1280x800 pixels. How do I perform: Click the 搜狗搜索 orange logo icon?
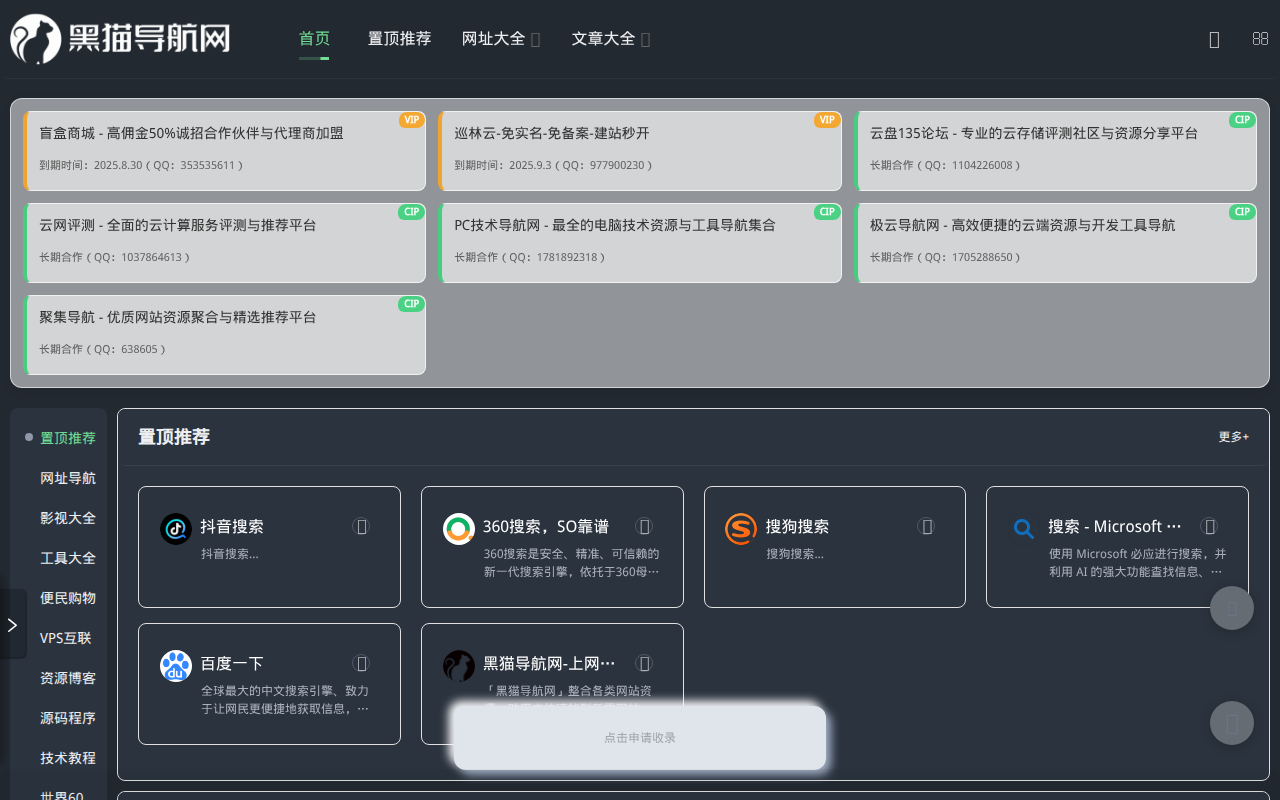[x=741, y=529]
